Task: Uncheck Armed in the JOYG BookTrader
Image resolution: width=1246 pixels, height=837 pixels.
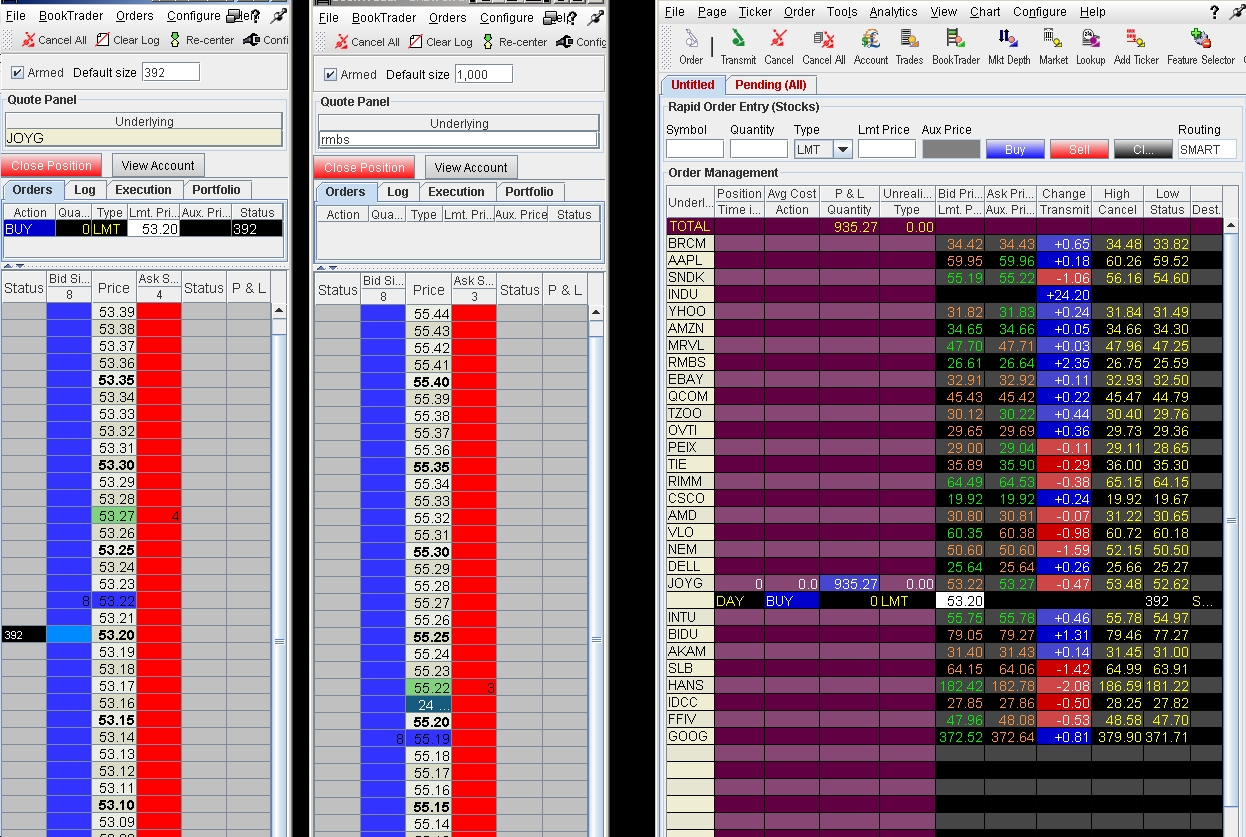Action: pyautogui.click(x=17, y=73)
